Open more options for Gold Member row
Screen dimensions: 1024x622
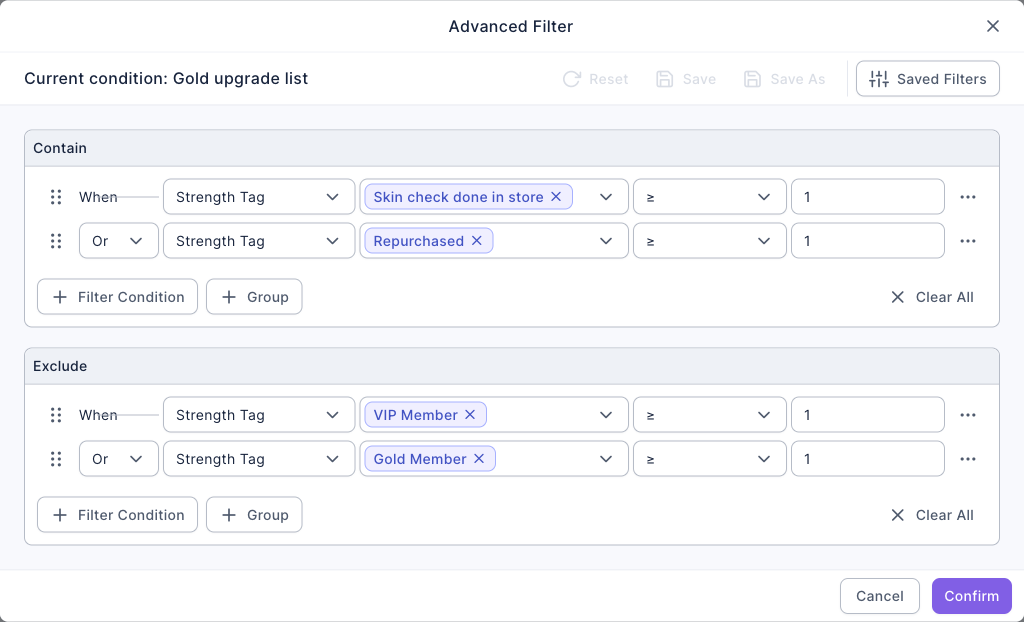pyautogui.click(x=968, y=459)
